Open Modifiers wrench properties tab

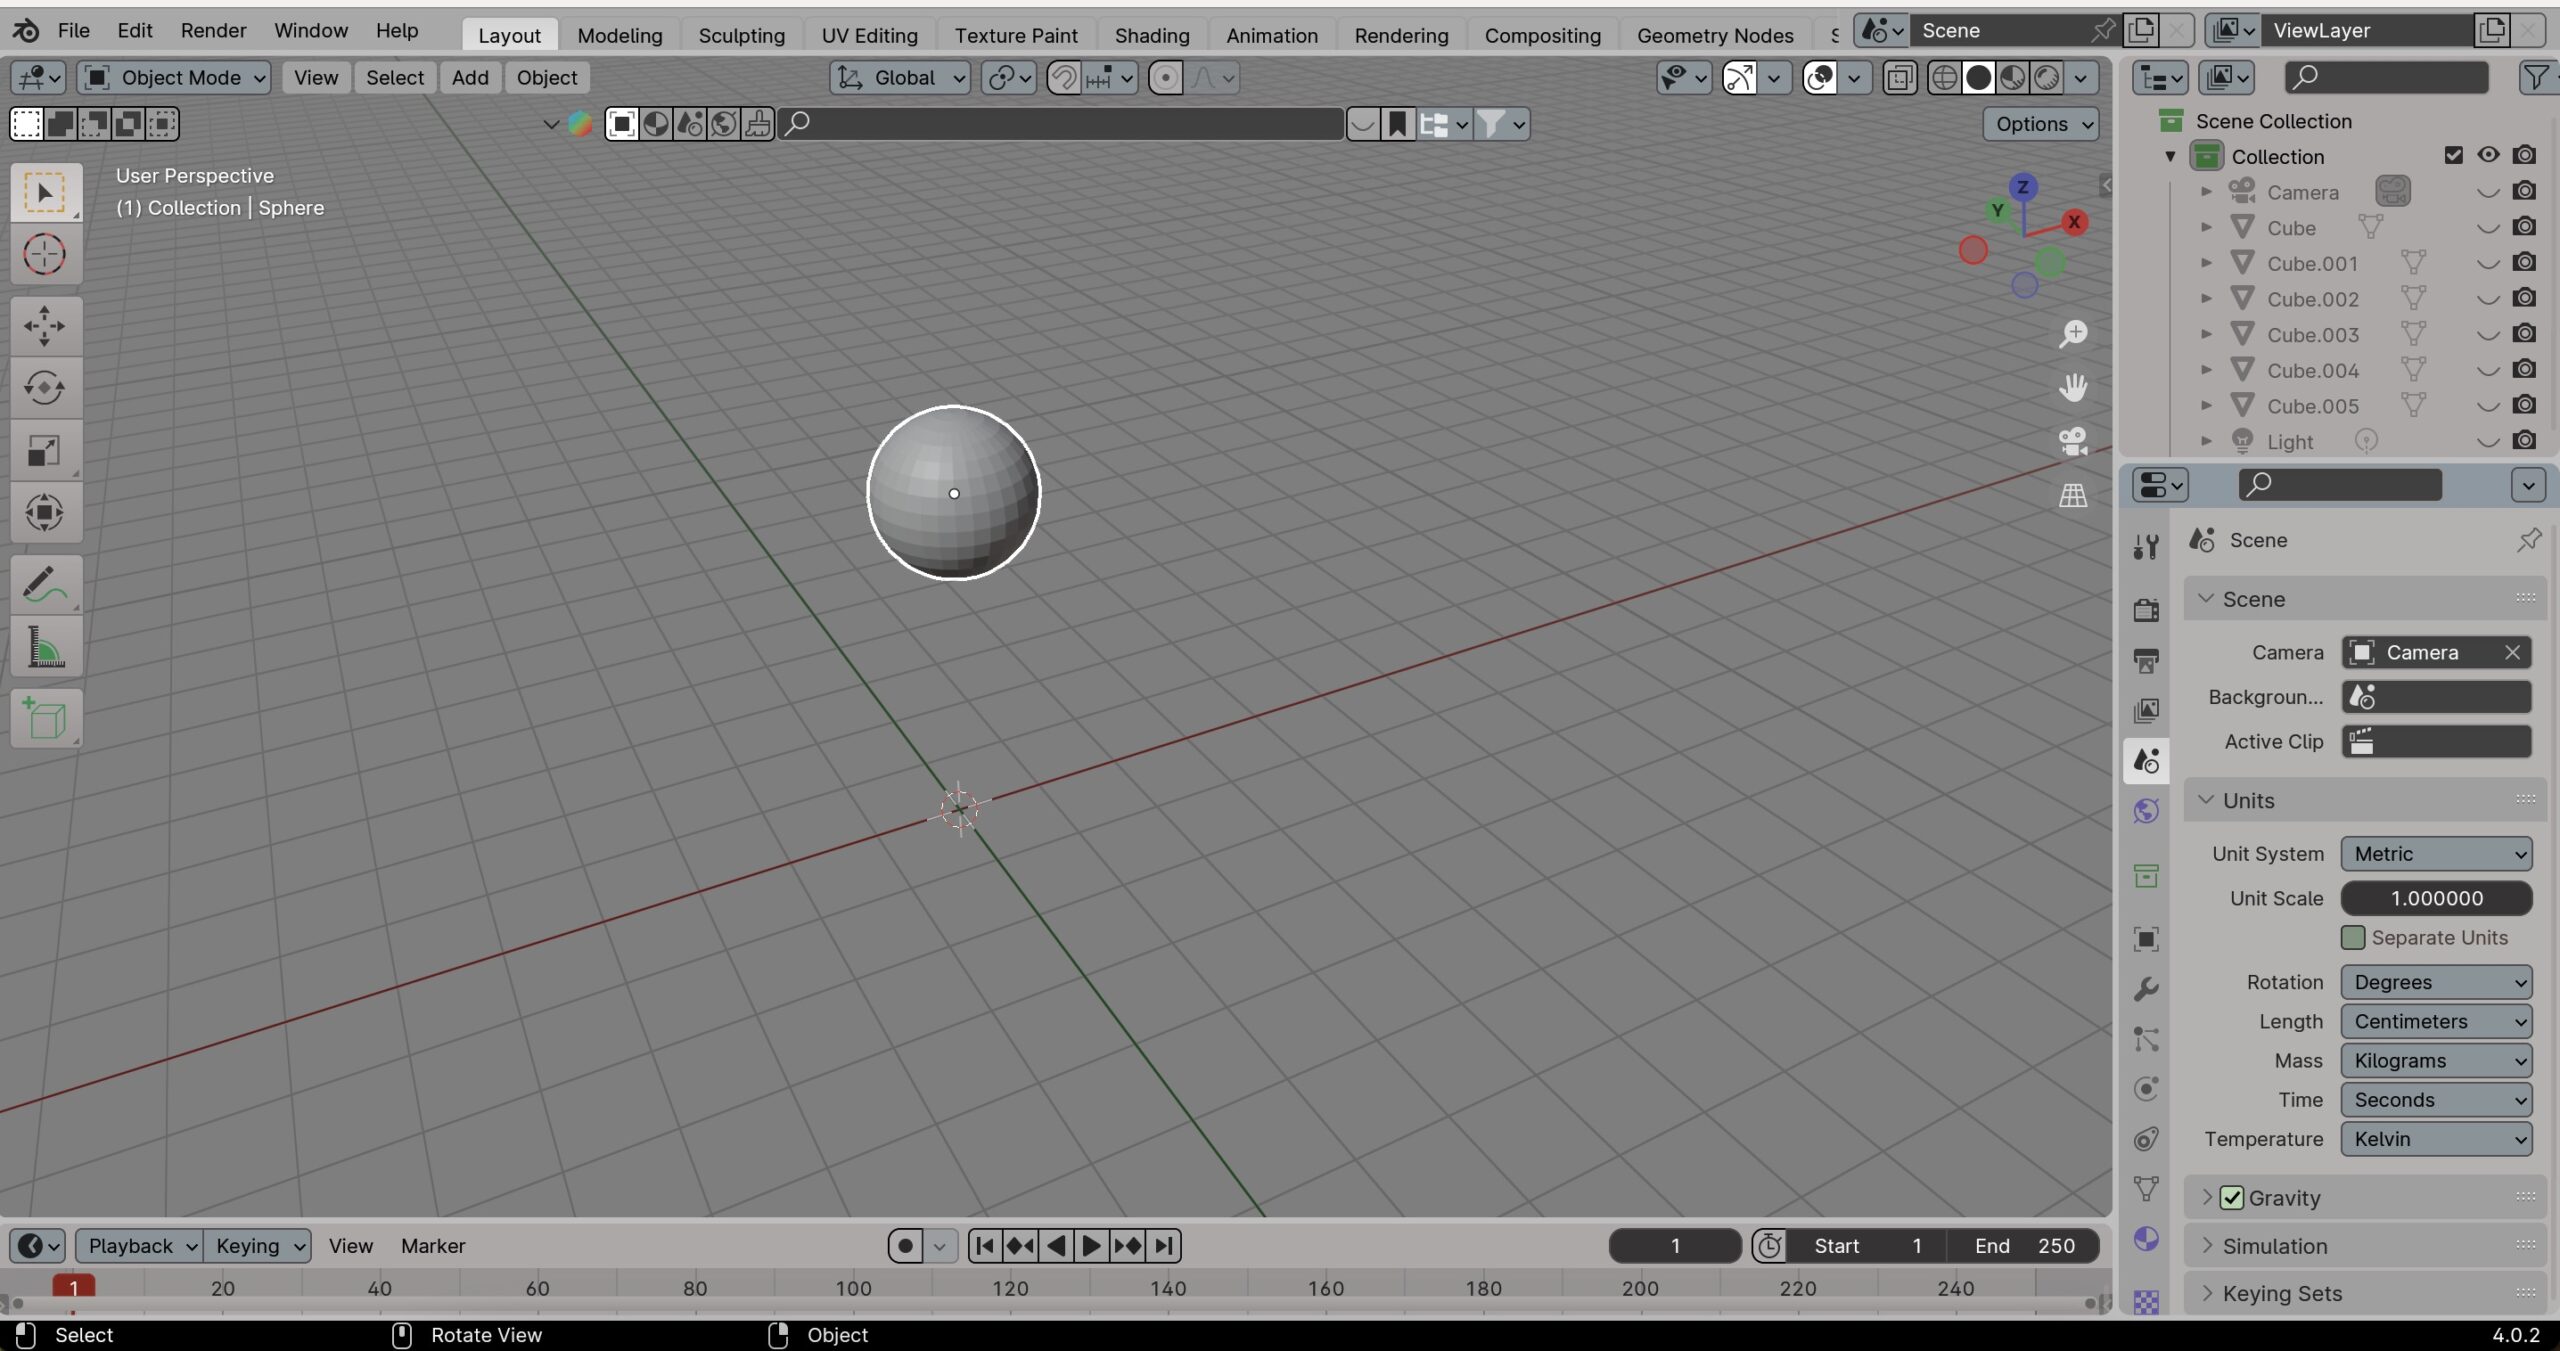click(2146, 989)
